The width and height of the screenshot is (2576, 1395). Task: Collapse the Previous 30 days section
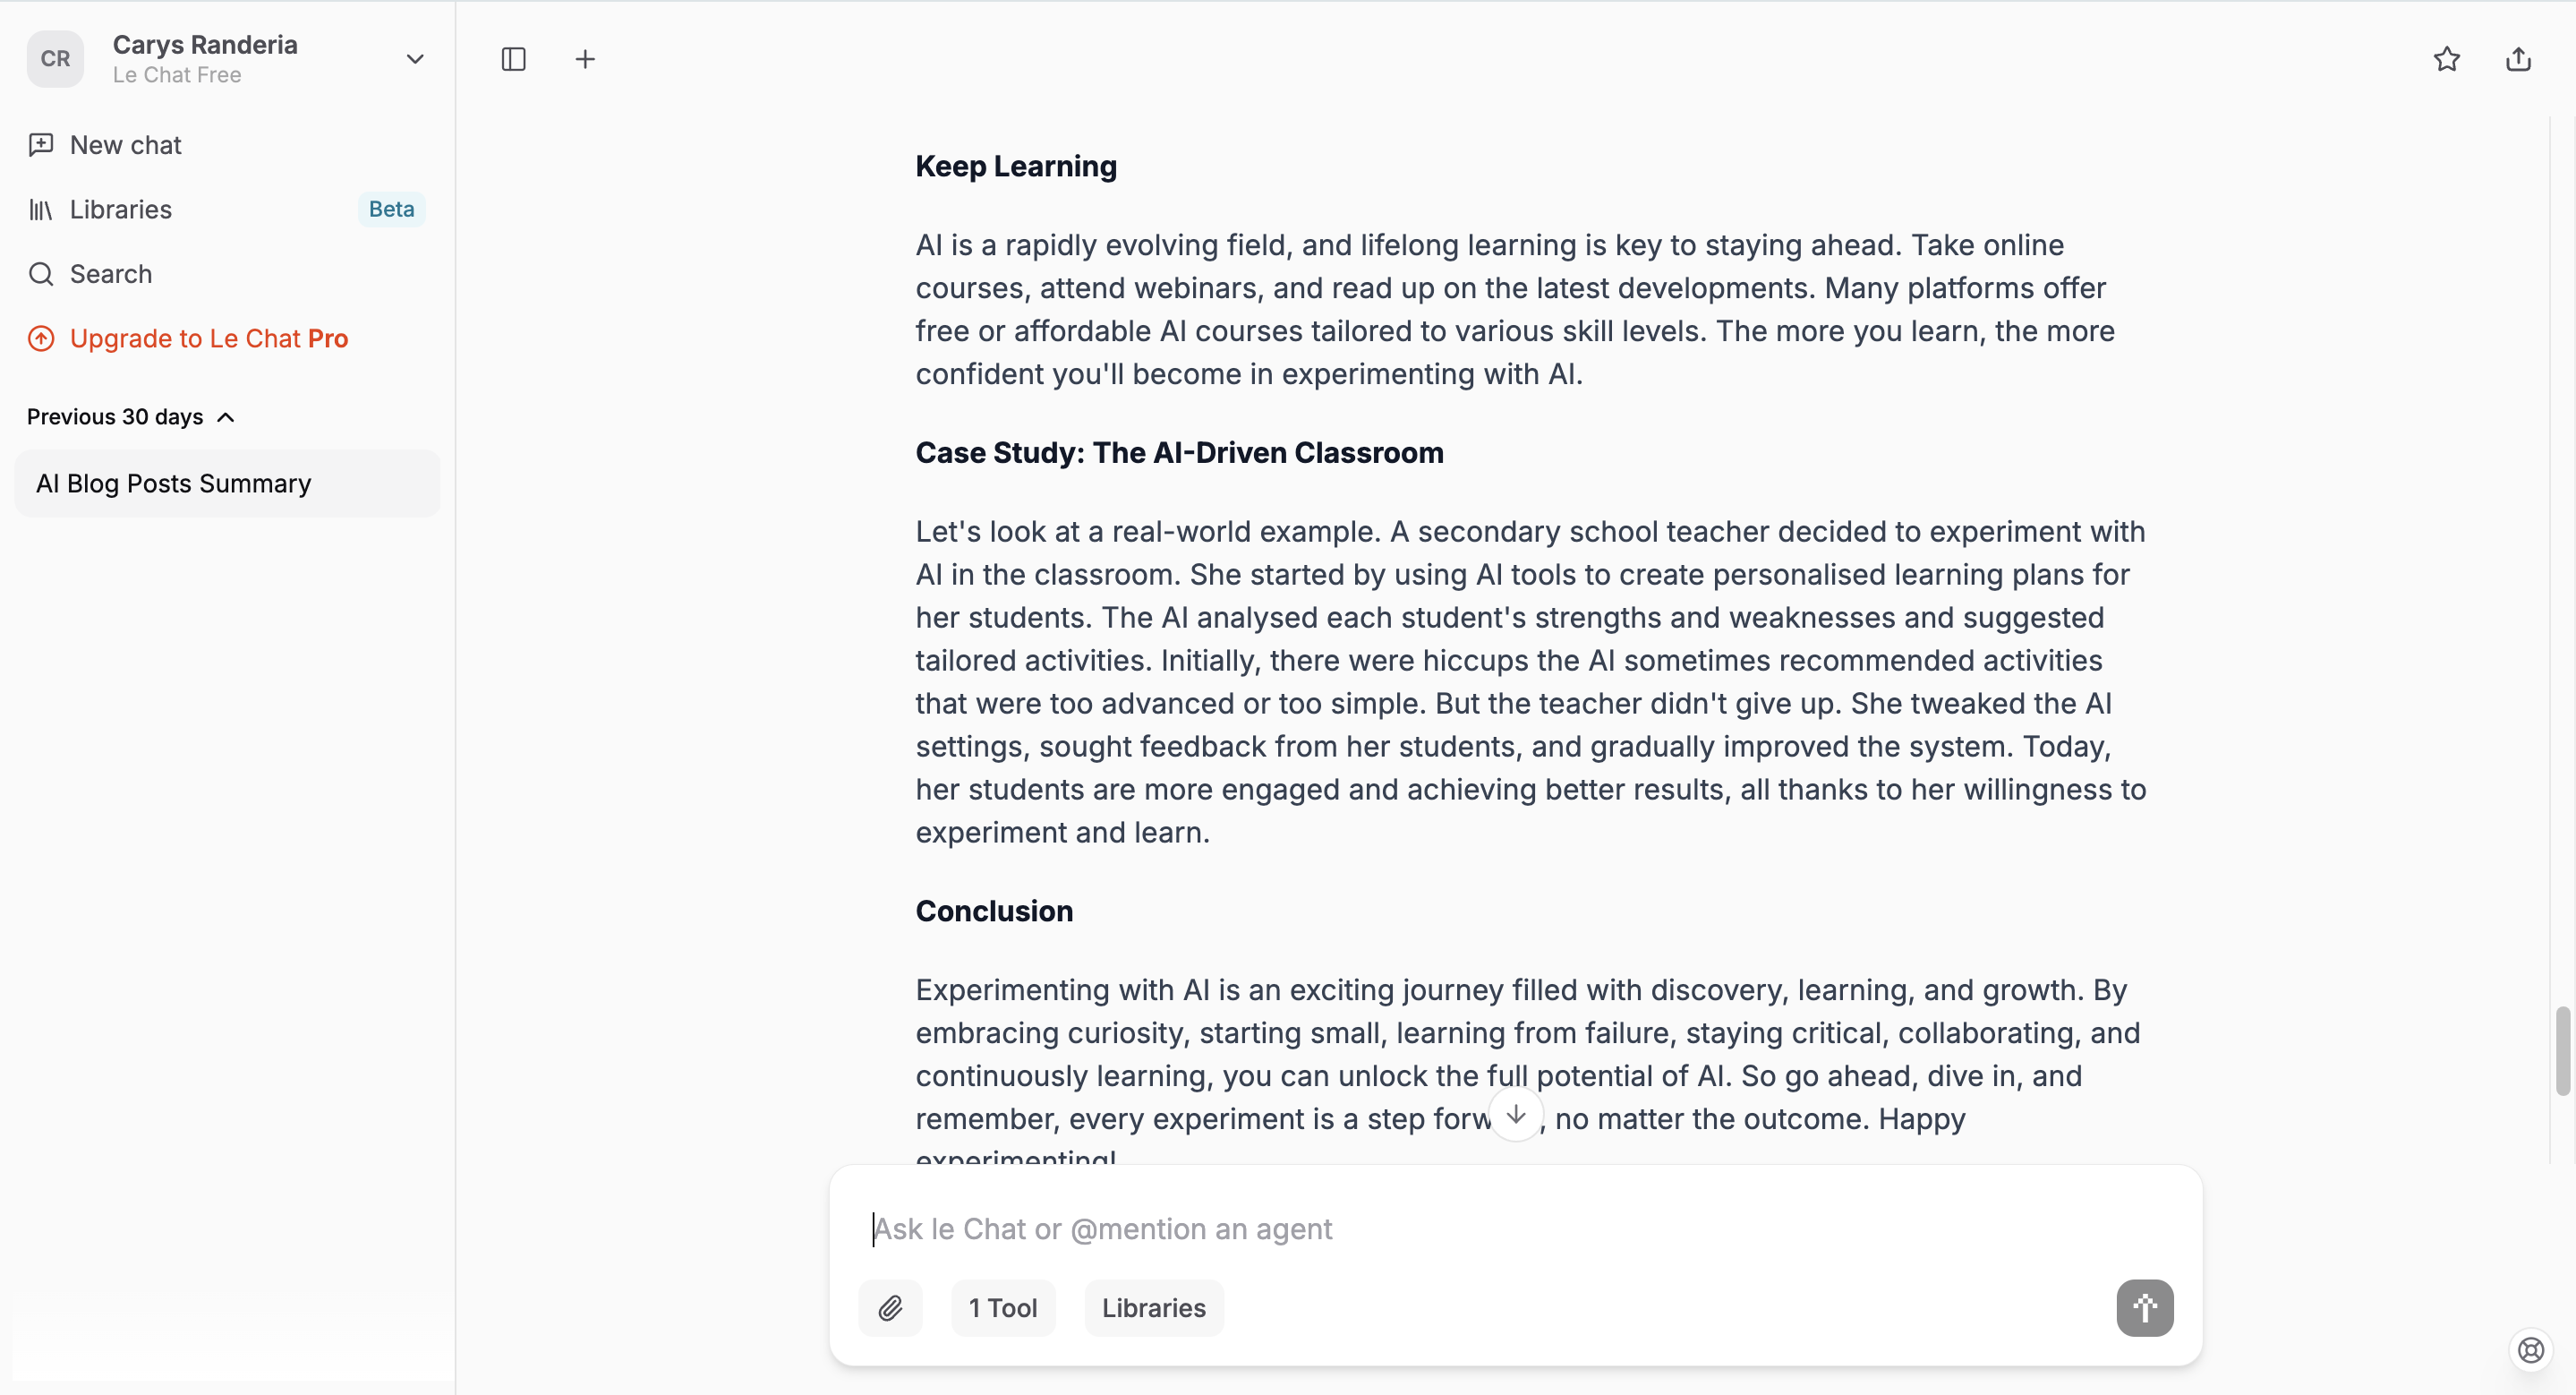point(224,417)
